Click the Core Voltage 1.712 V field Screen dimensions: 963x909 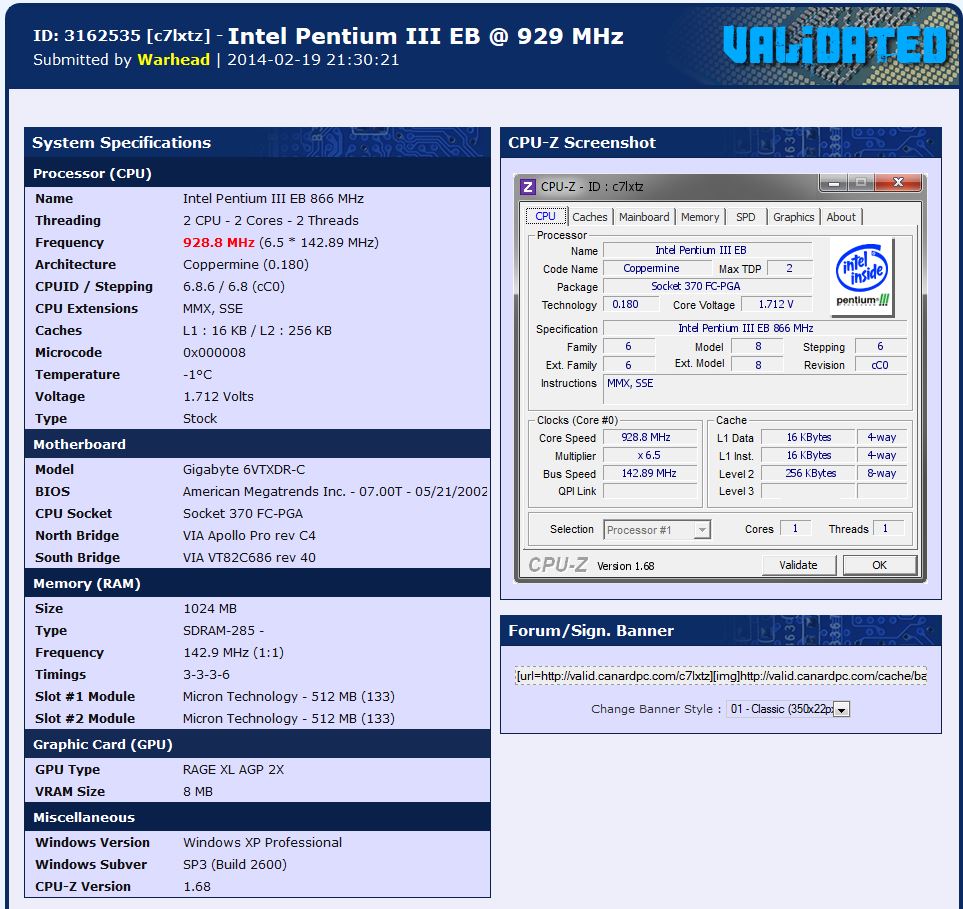pos(776,304)
